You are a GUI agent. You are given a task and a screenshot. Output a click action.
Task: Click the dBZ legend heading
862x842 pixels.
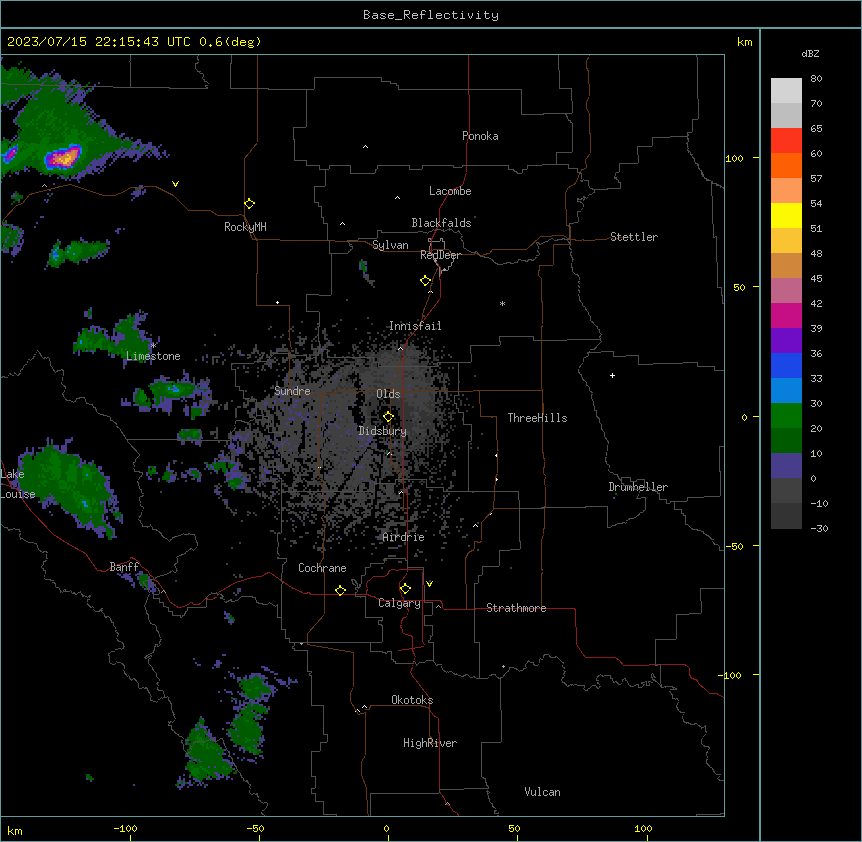[810, 54]
